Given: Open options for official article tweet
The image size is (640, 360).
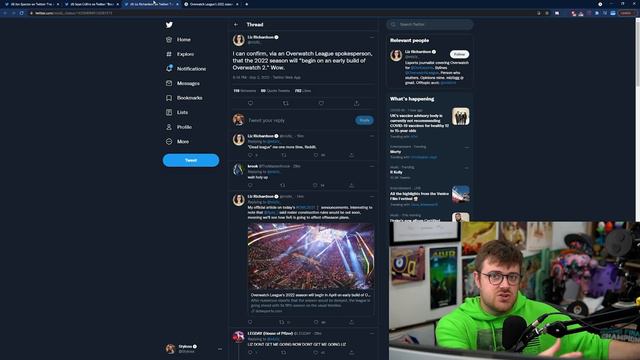Looking at the screenshot, I should (x=371, y=196).
